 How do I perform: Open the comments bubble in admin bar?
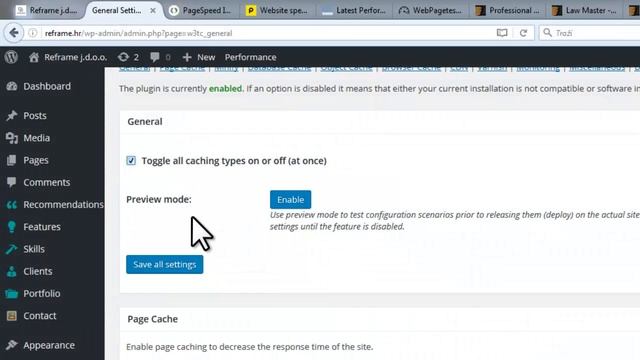click(155, 58)
